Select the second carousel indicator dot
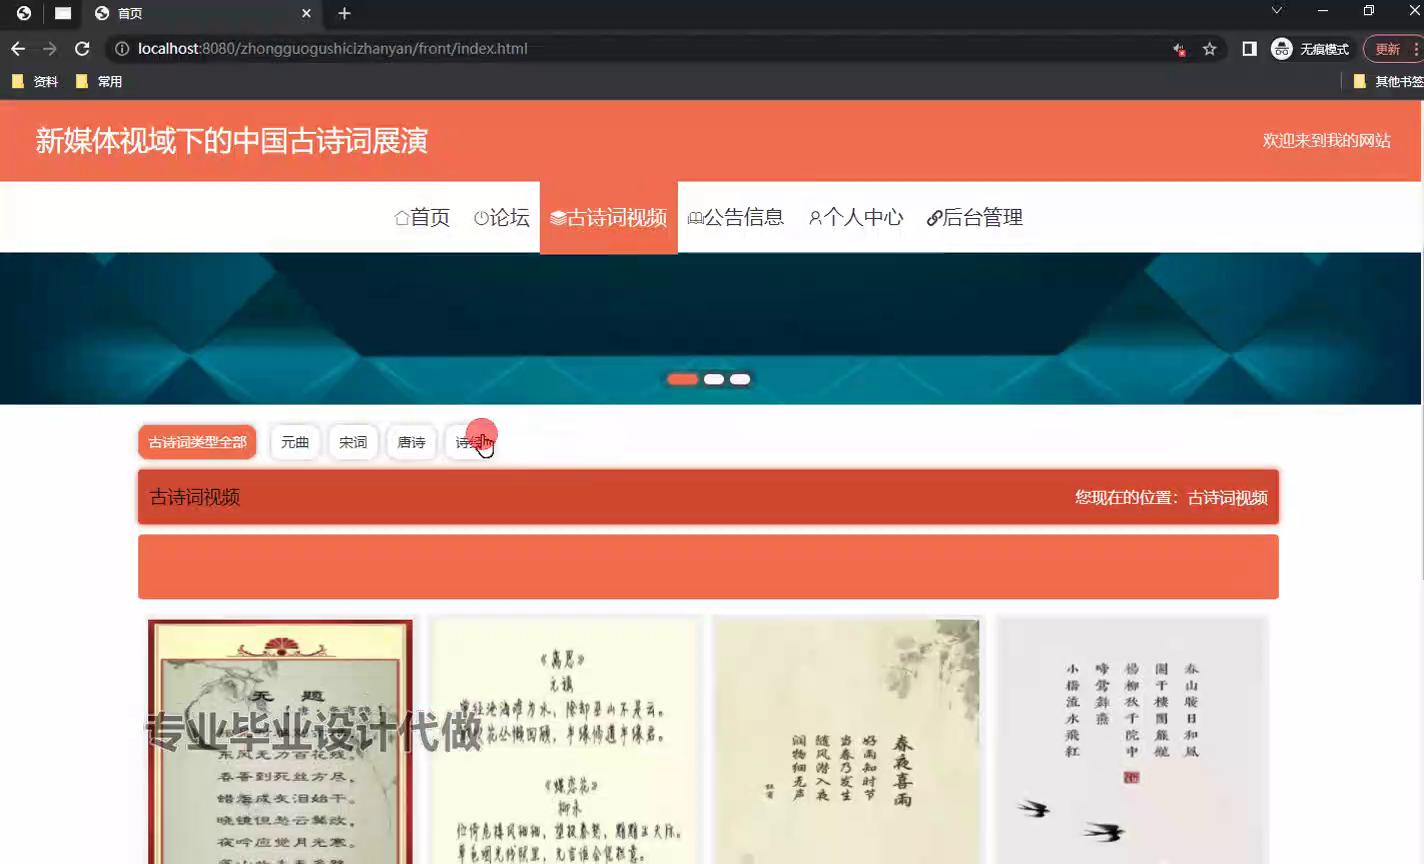 click(x=714, y=379)
